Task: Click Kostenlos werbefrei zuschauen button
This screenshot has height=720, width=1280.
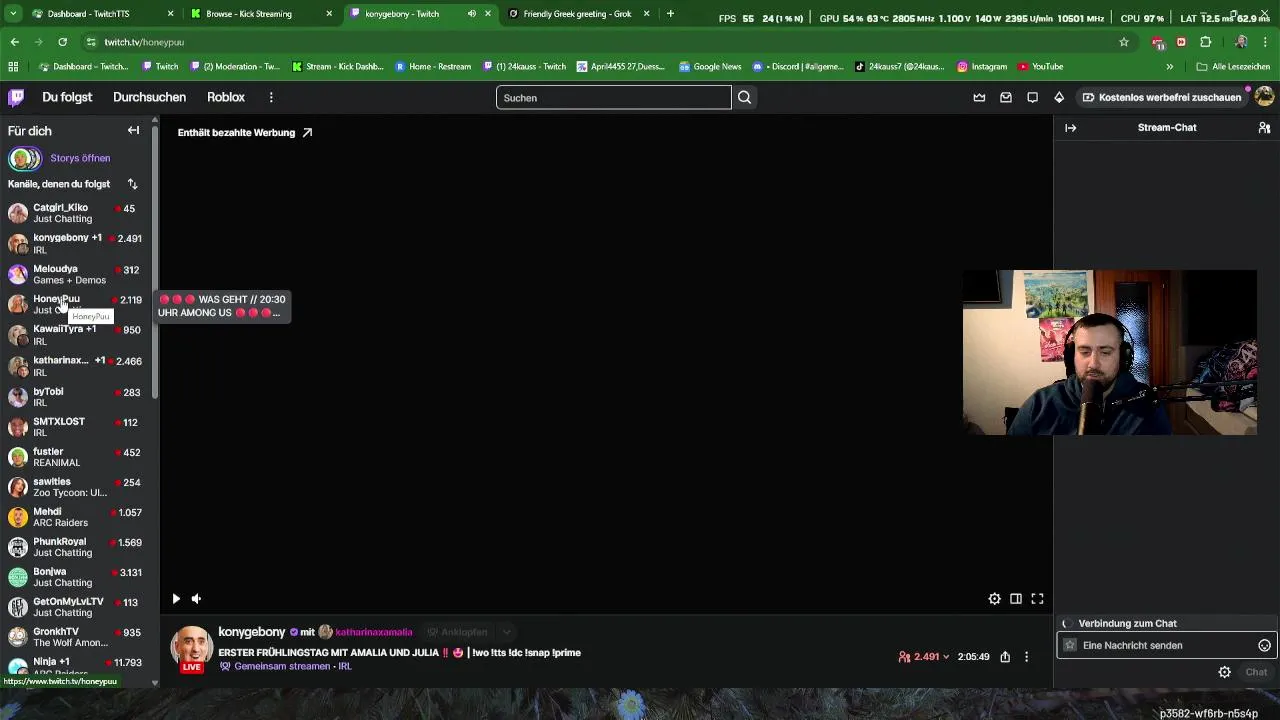Action: (x=1161, y=97)
